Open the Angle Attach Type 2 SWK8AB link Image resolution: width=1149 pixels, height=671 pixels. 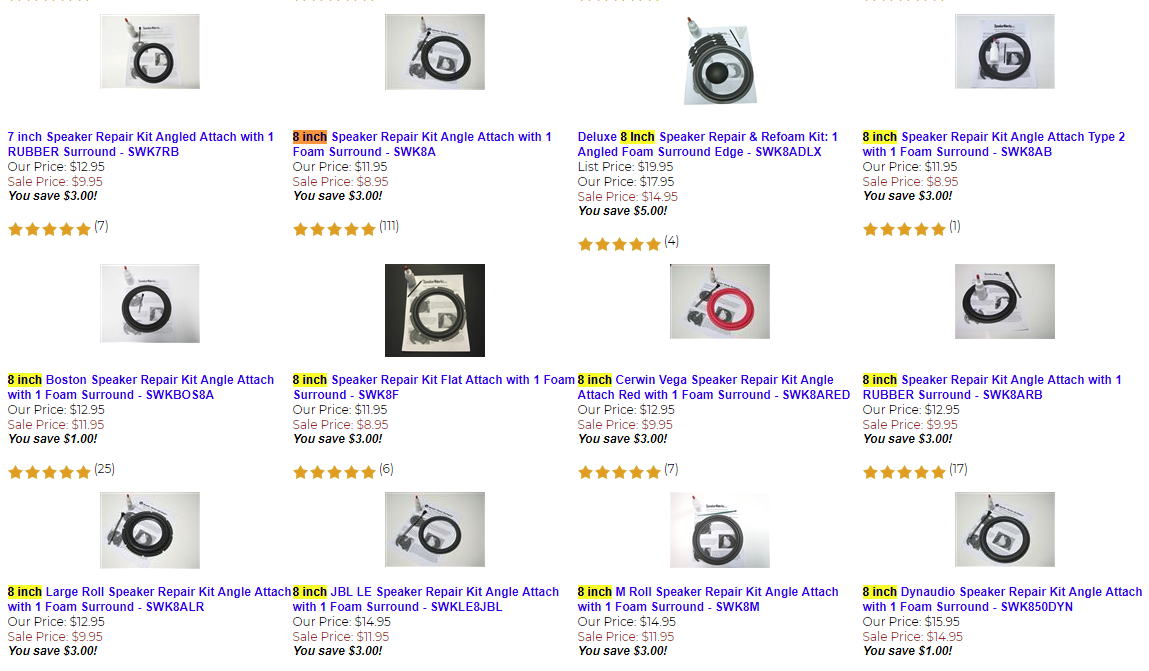(993, 144)
